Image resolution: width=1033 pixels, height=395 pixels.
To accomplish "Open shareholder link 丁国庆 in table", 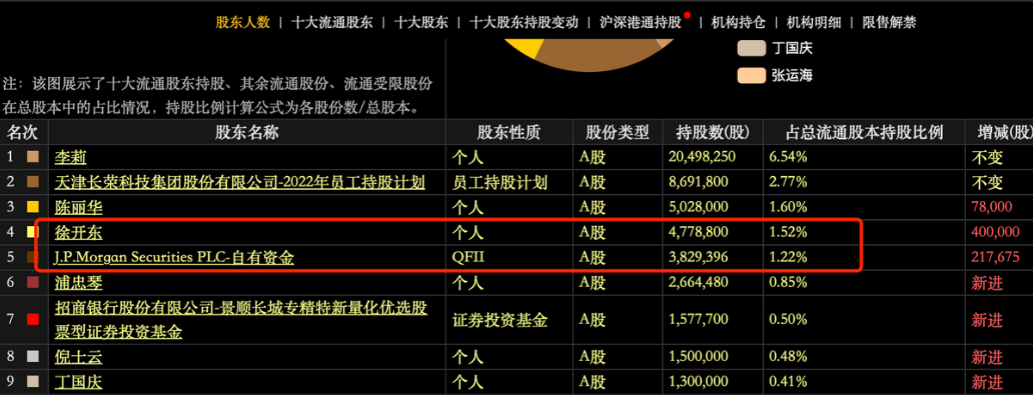I will 78,382.
